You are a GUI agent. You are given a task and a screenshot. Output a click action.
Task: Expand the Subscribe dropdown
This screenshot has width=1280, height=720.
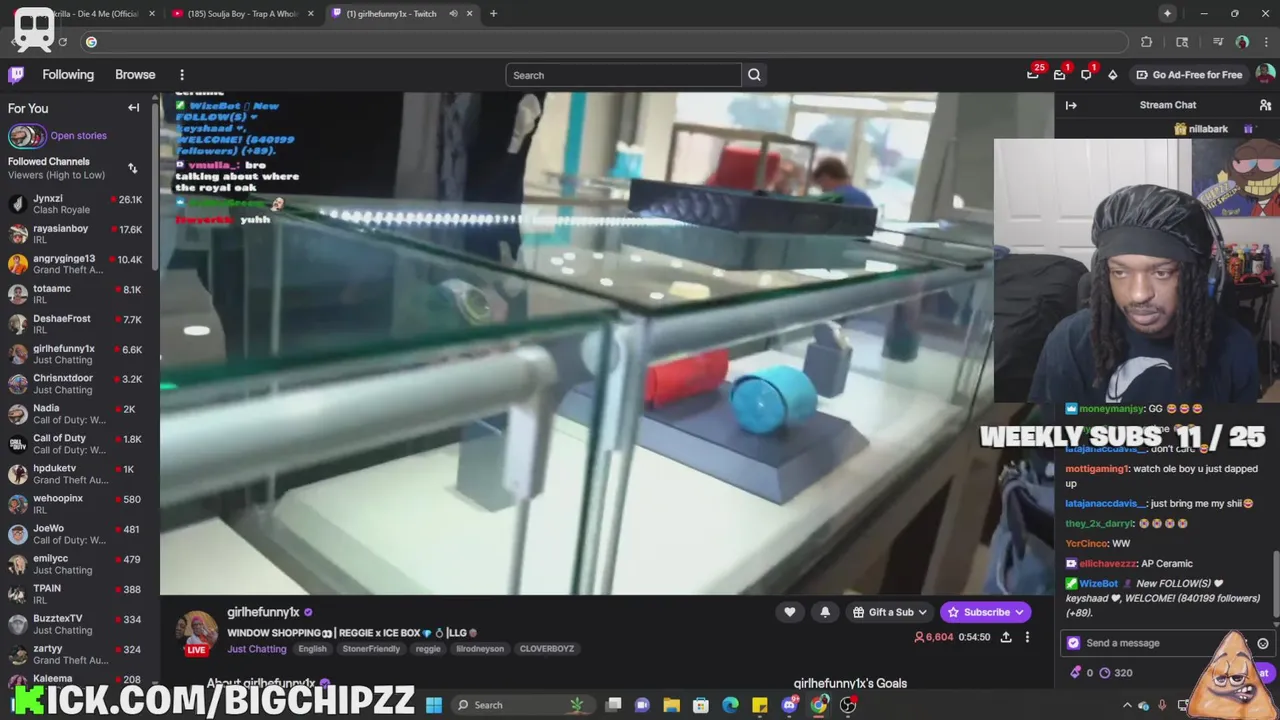(986, 612)
